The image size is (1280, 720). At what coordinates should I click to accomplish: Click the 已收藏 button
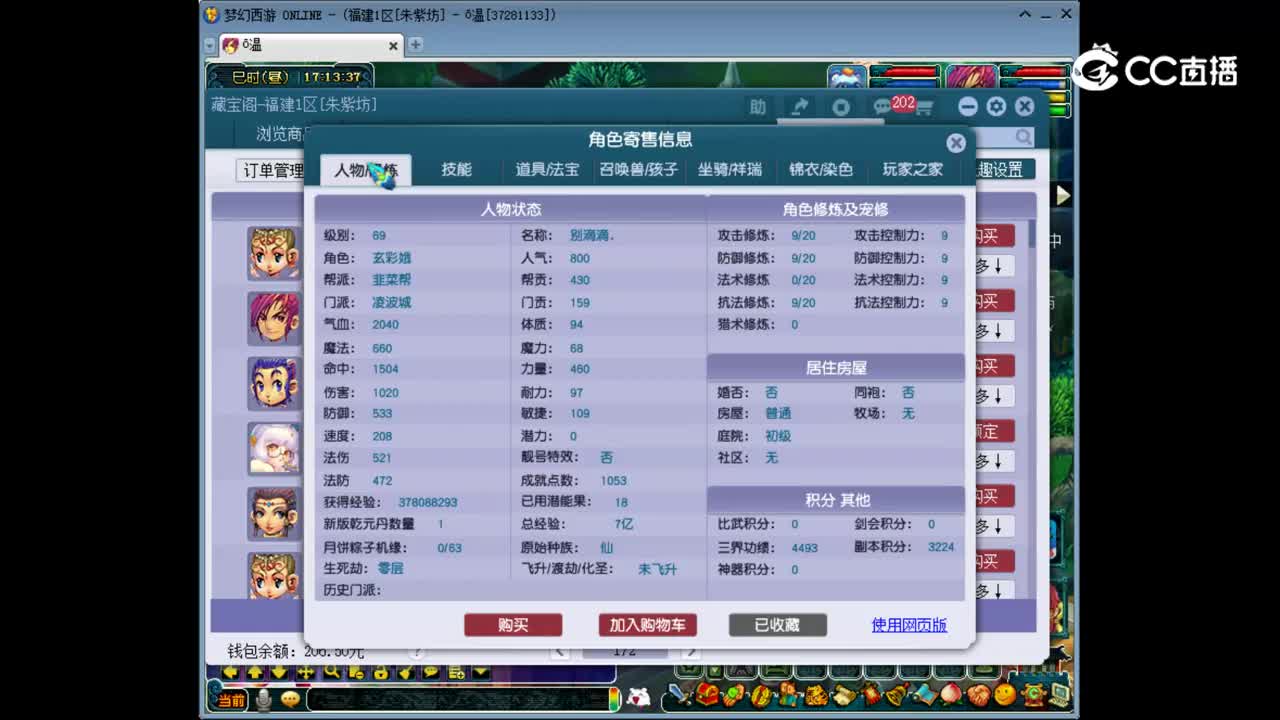click(777, 625)
